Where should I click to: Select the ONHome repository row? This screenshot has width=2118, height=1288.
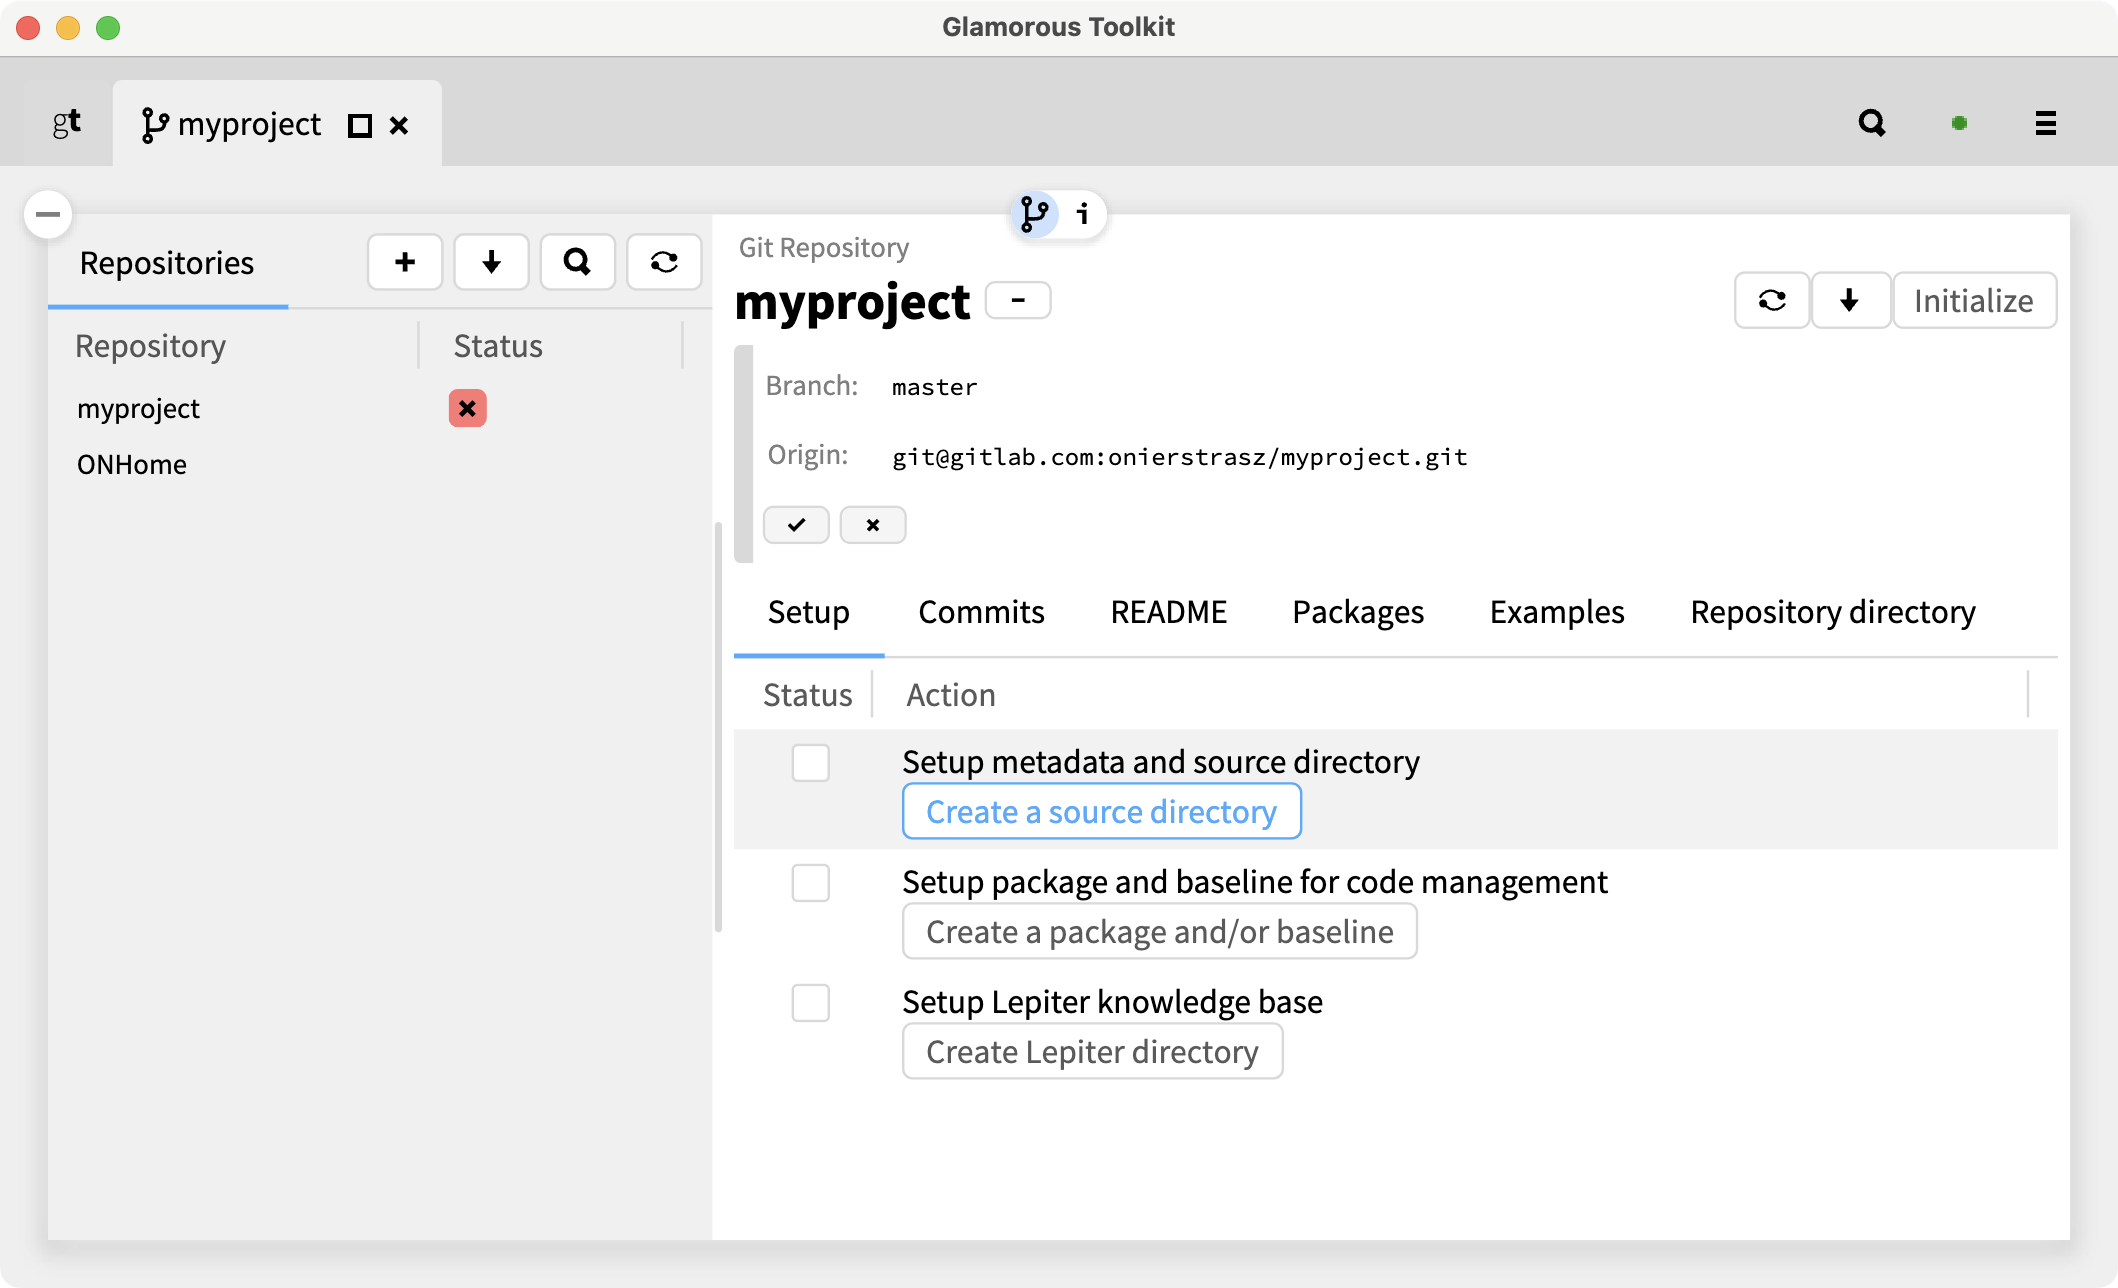point(378,464)
